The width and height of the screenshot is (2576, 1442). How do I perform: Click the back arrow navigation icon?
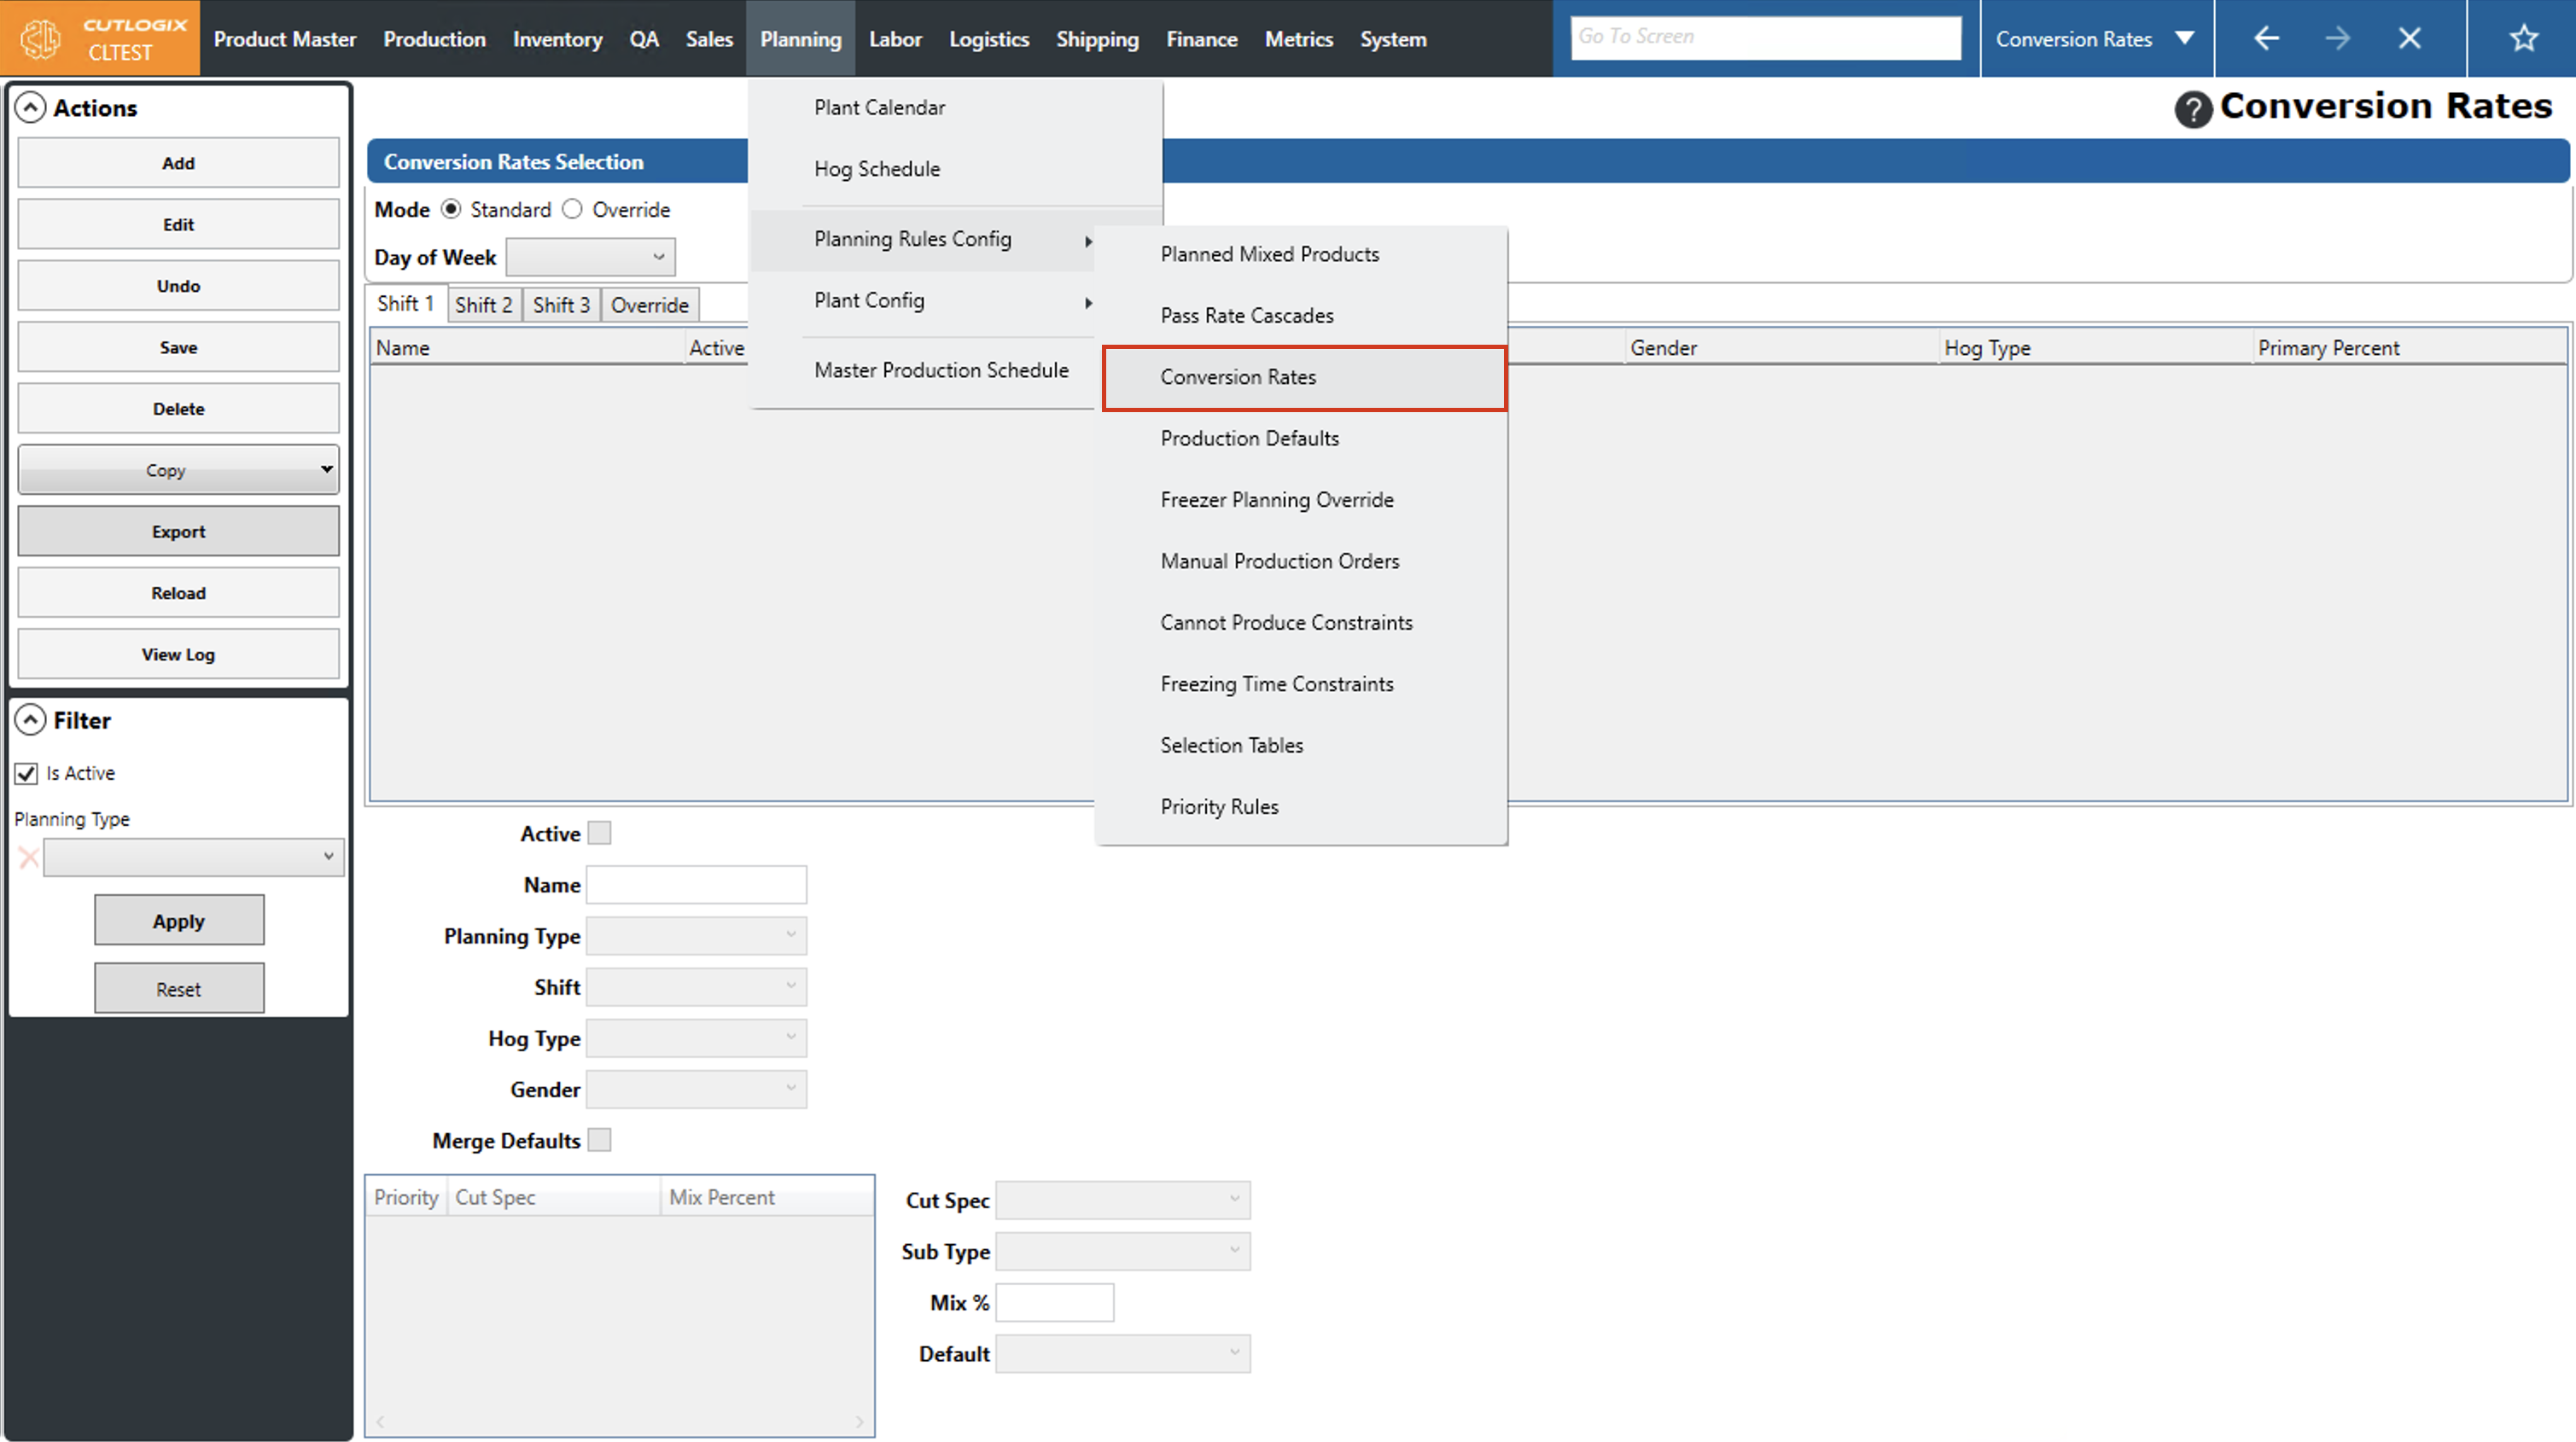2266,39
